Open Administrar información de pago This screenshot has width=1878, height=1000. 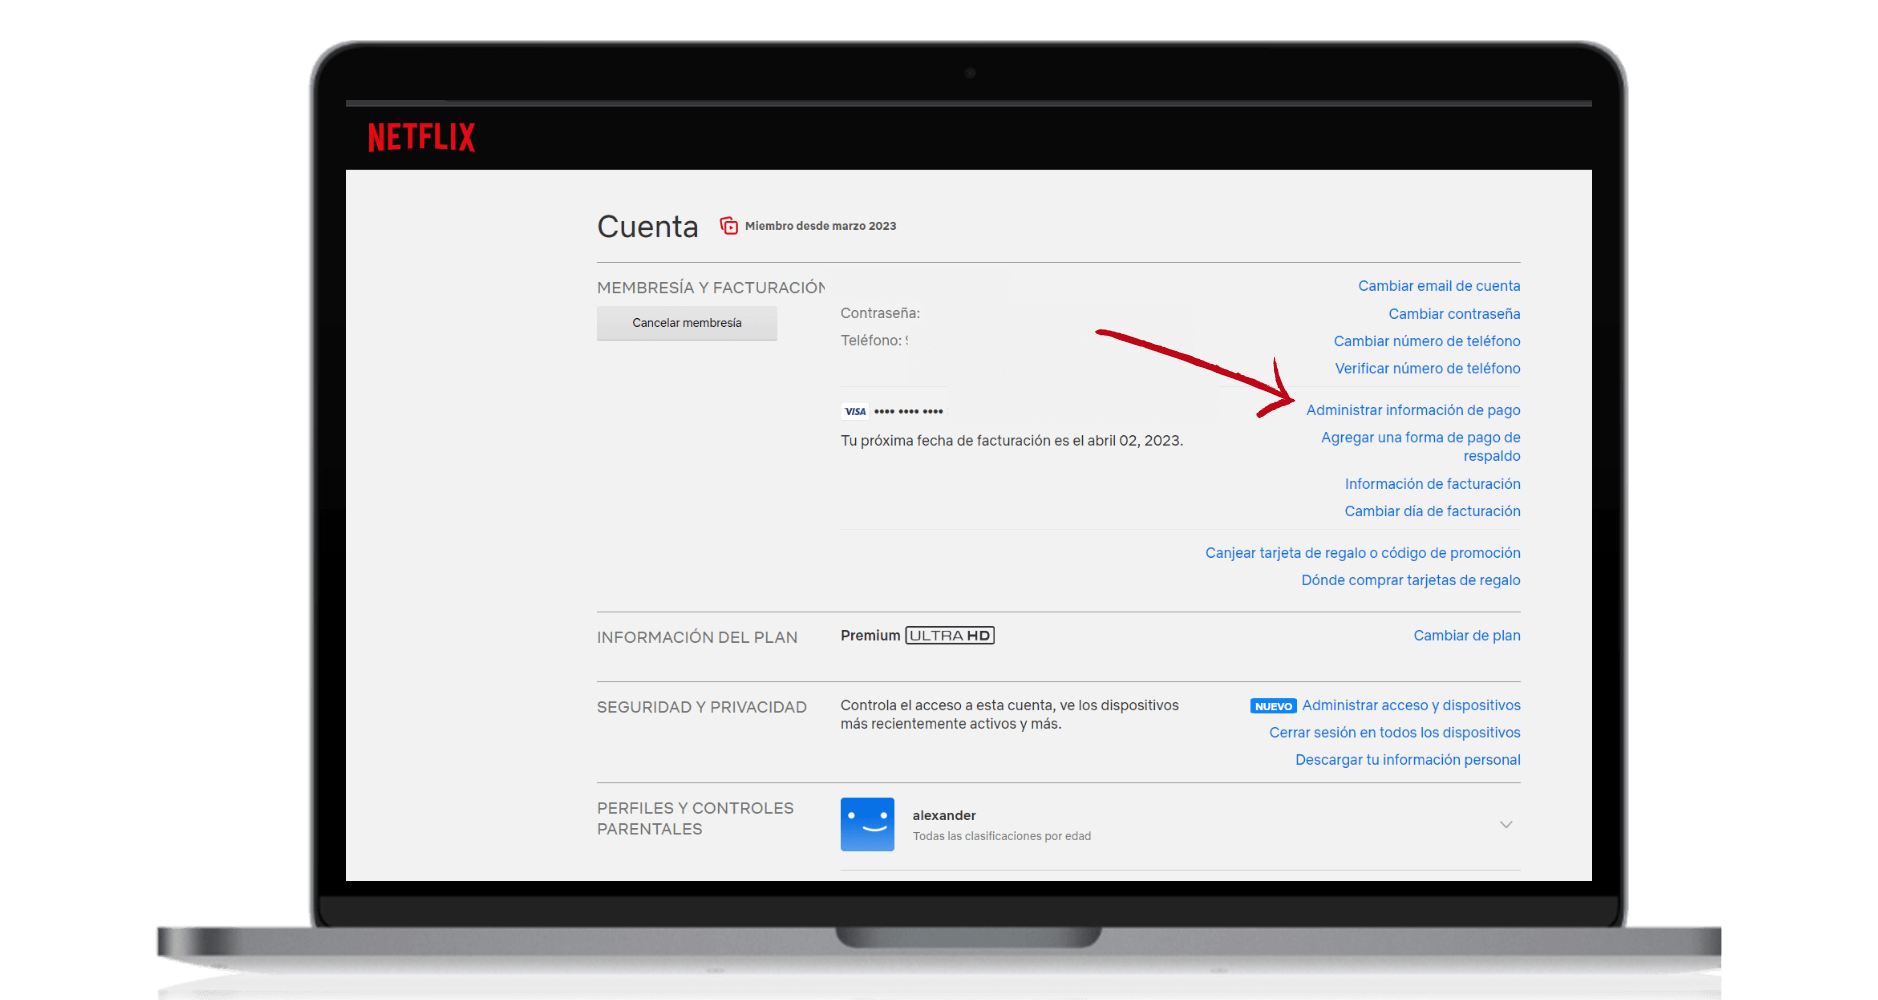pos(1413,409)
